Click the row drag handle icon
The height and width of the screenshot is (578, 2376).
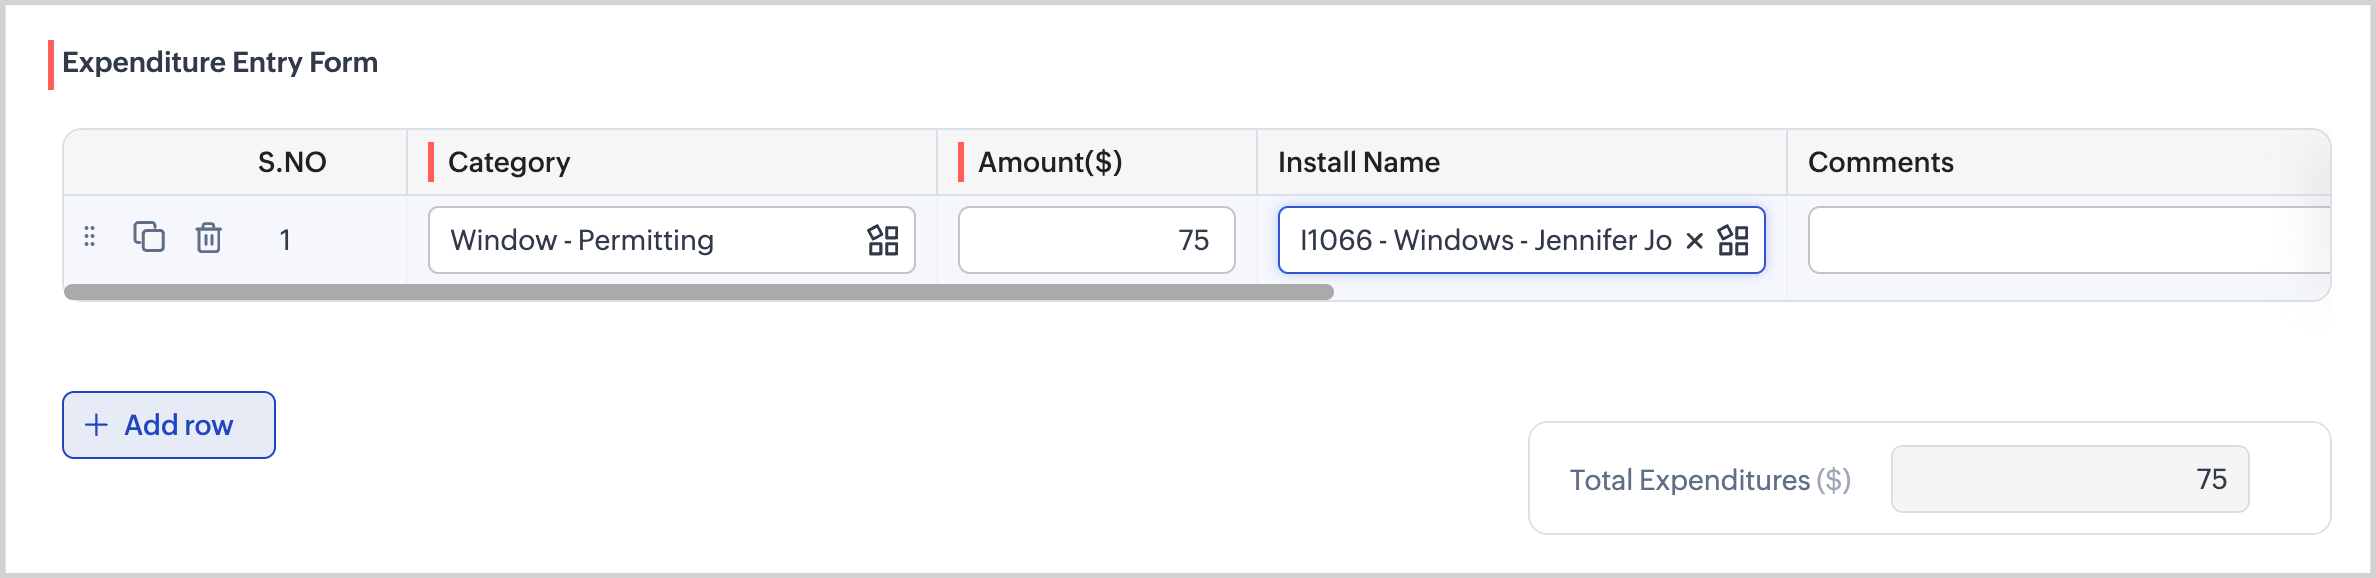tap(90, 237)
